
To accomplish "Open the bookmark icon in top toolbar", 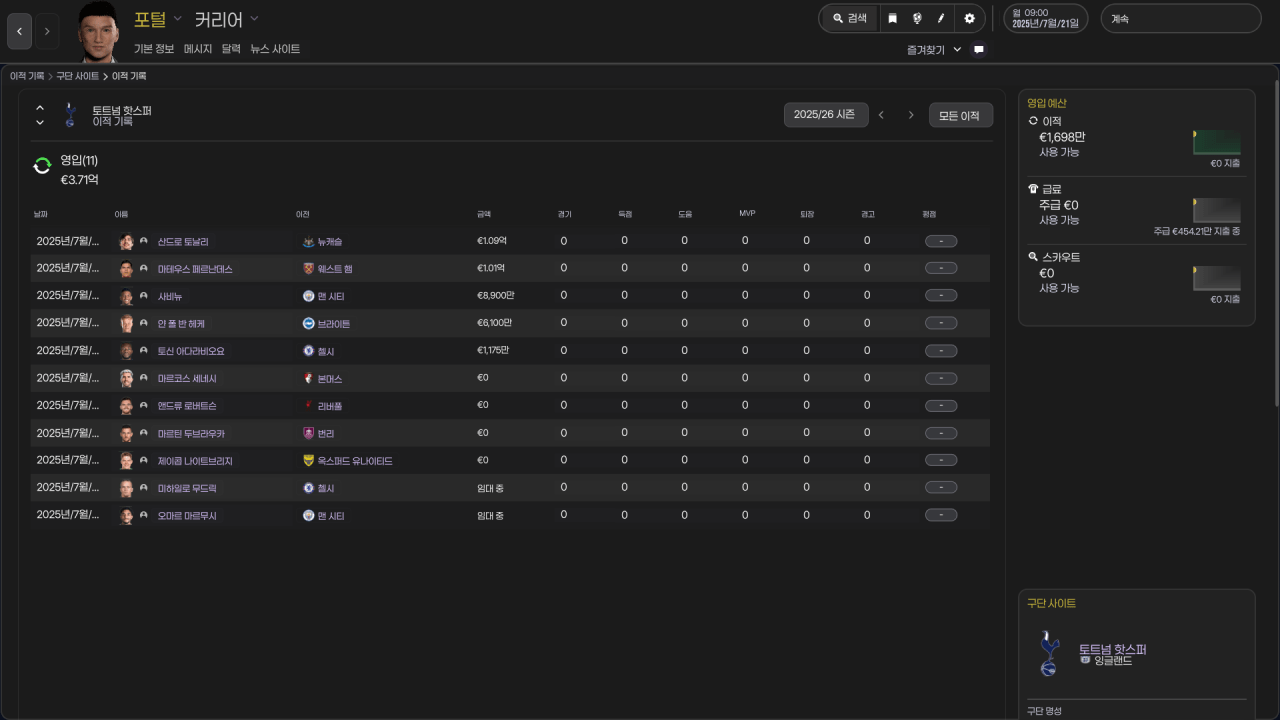I will (x=892, y=18).
